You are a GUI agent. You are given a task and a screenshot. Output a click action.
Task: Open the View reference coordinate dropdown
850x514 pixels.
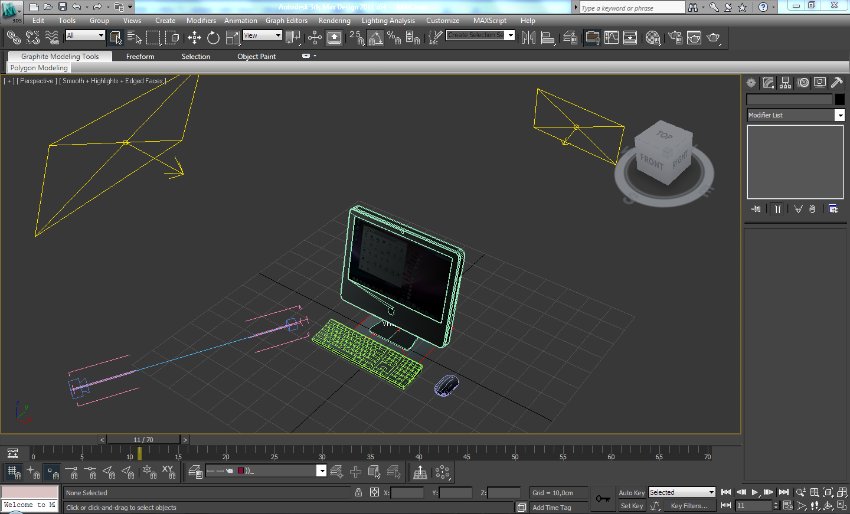[x=262, y=36]
